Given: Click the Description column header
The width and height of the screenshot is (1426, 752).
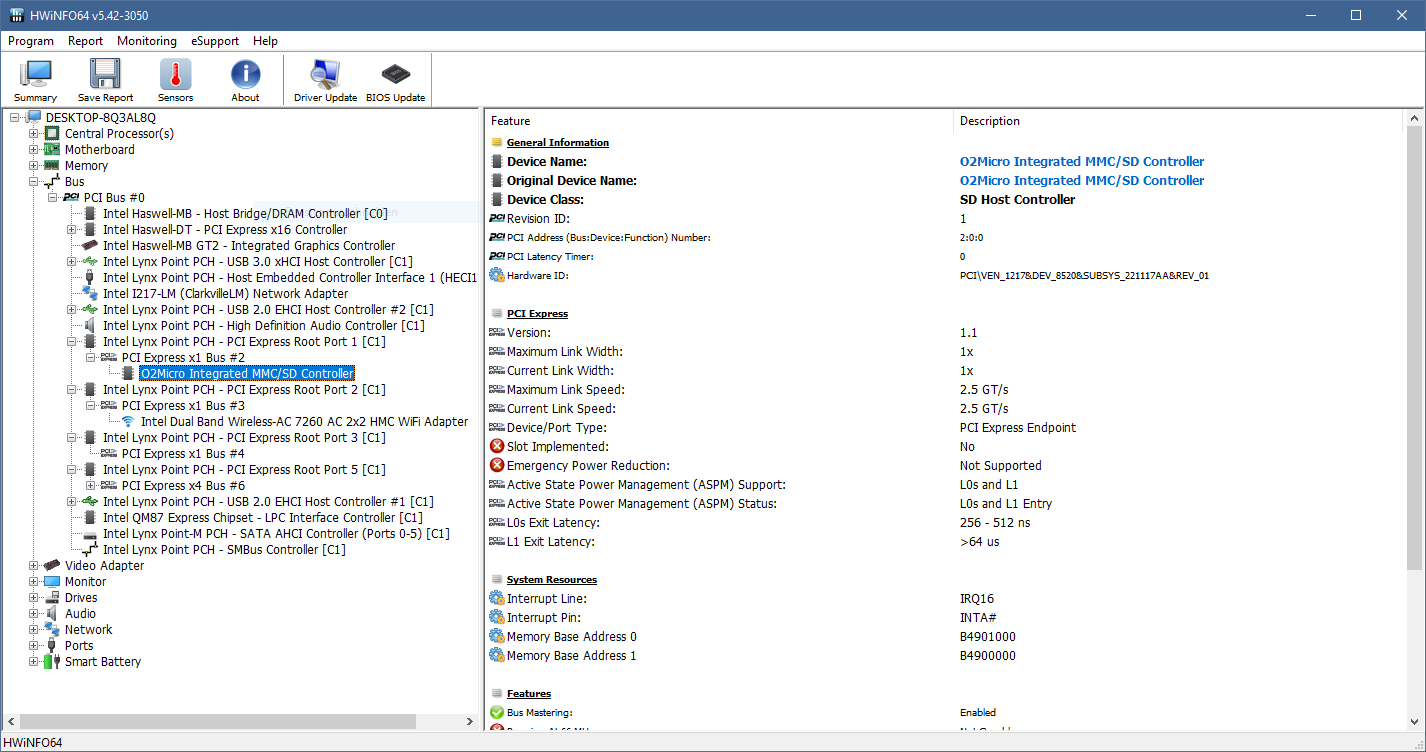Looking at the screenshot, I should click(x=1179, y=121).
